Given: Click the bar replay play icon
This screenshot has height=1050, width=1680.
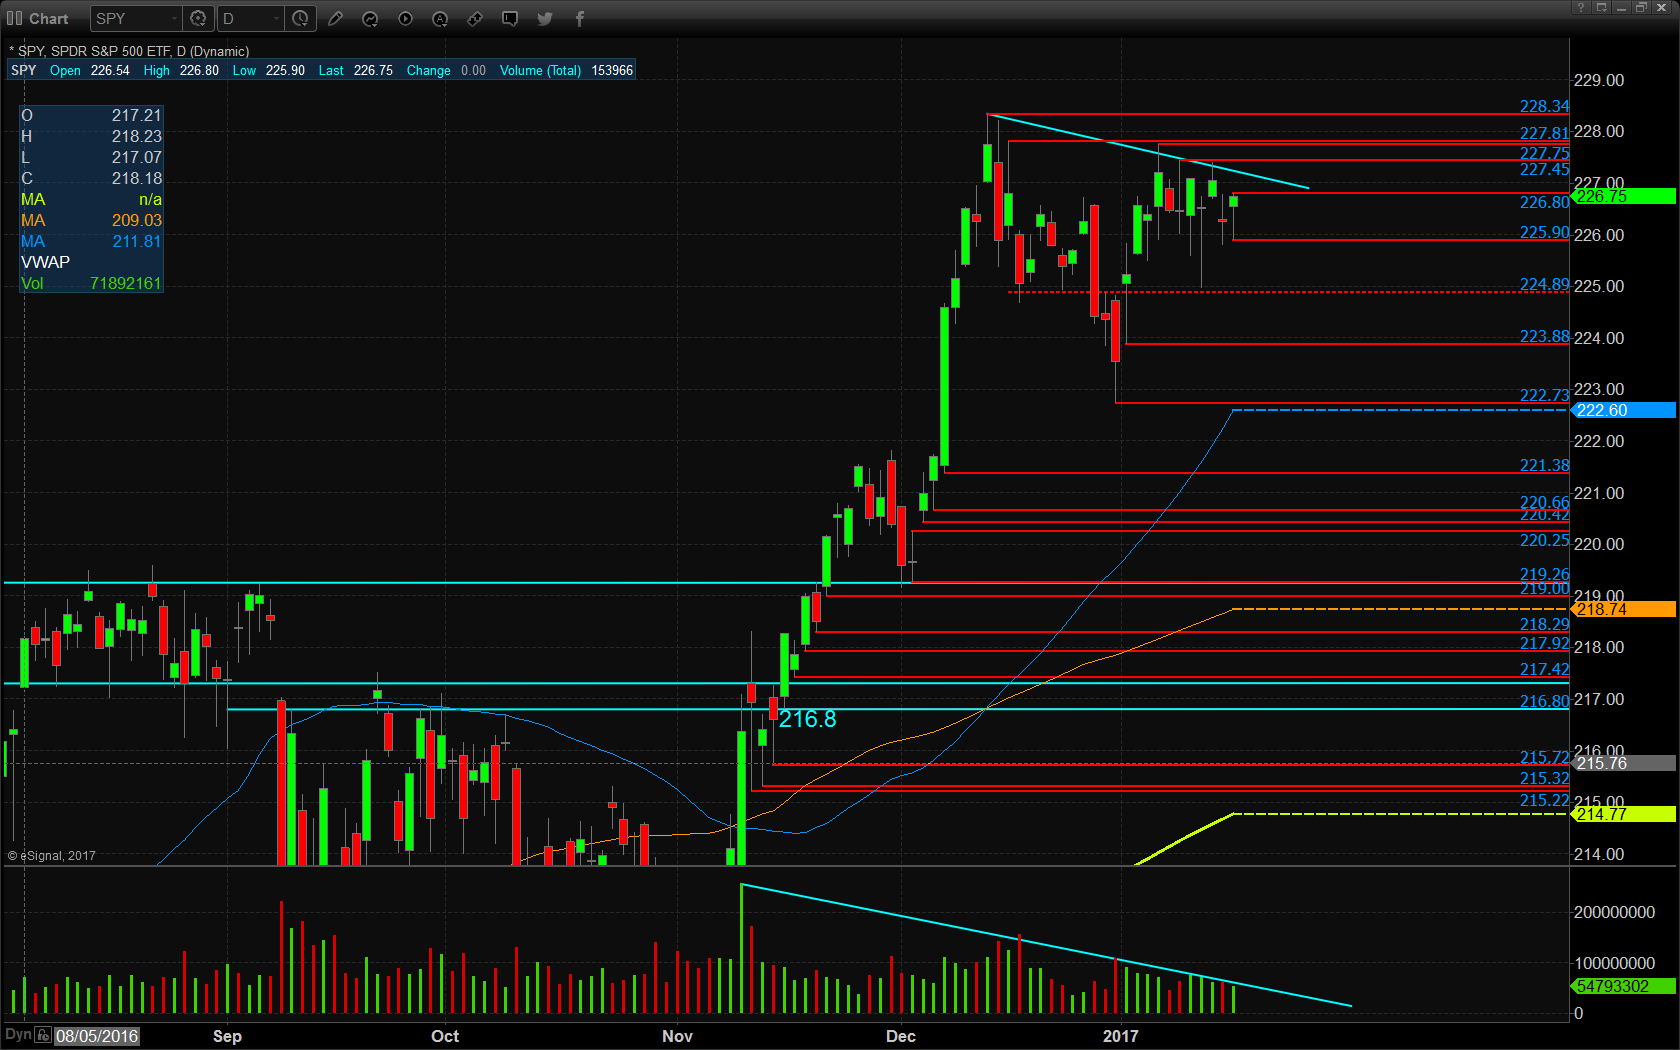Looking at the screenshot, I should click(x=405, y=18).
